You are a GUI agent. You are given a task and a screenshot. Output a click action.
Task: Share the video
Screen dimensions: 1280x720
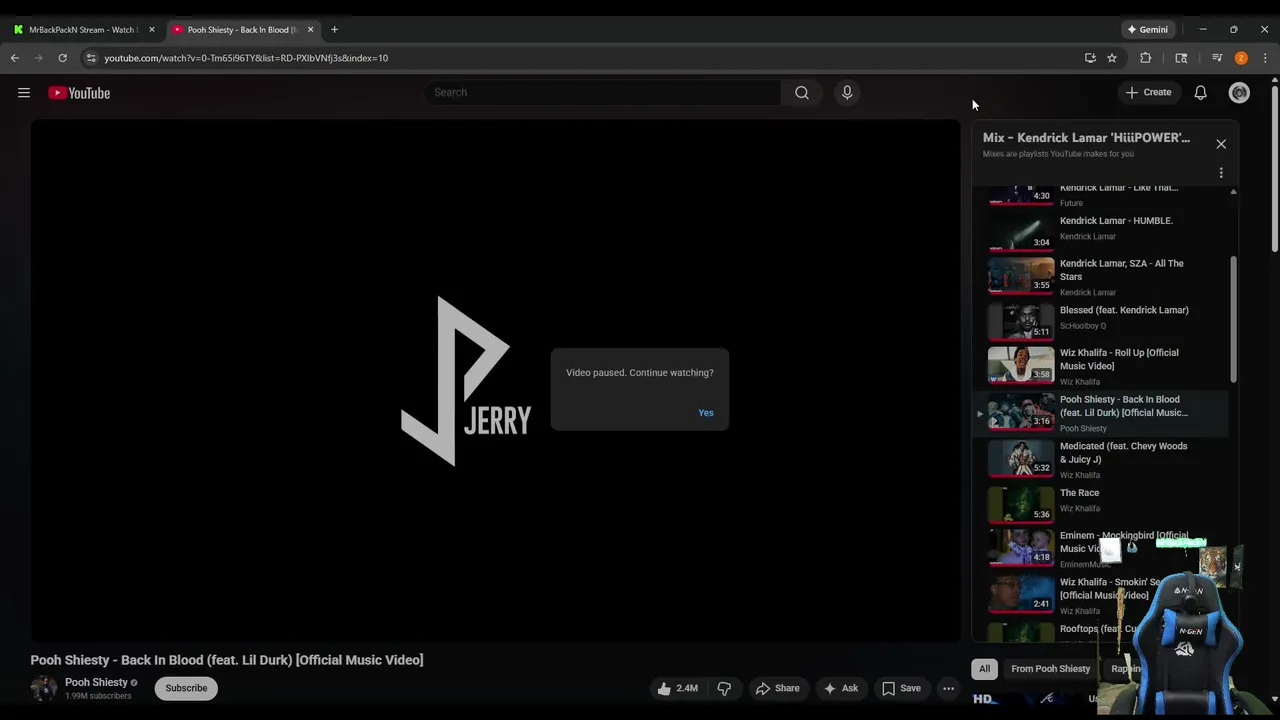(x=777, y=688)
